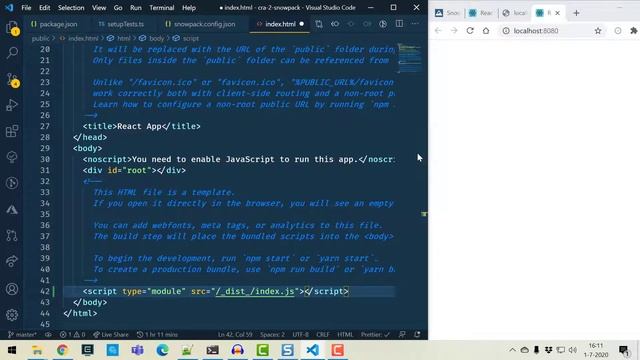Click 'Ln 42, Col 59' cursor position

pyautogui.click(x=235, y=335)
